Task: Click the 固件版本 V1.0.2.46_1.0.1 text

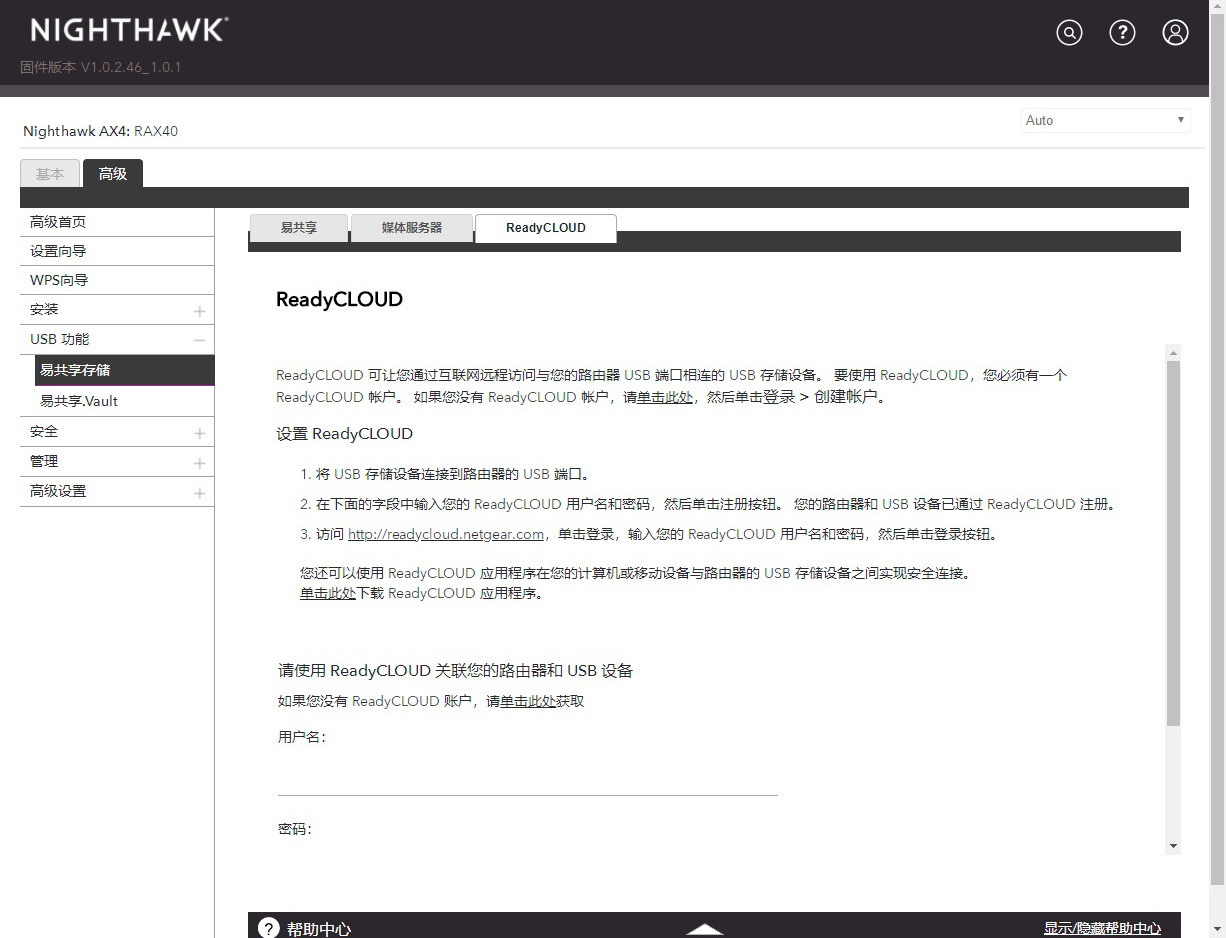Action: pyautogui.click(x=101, y=67)
